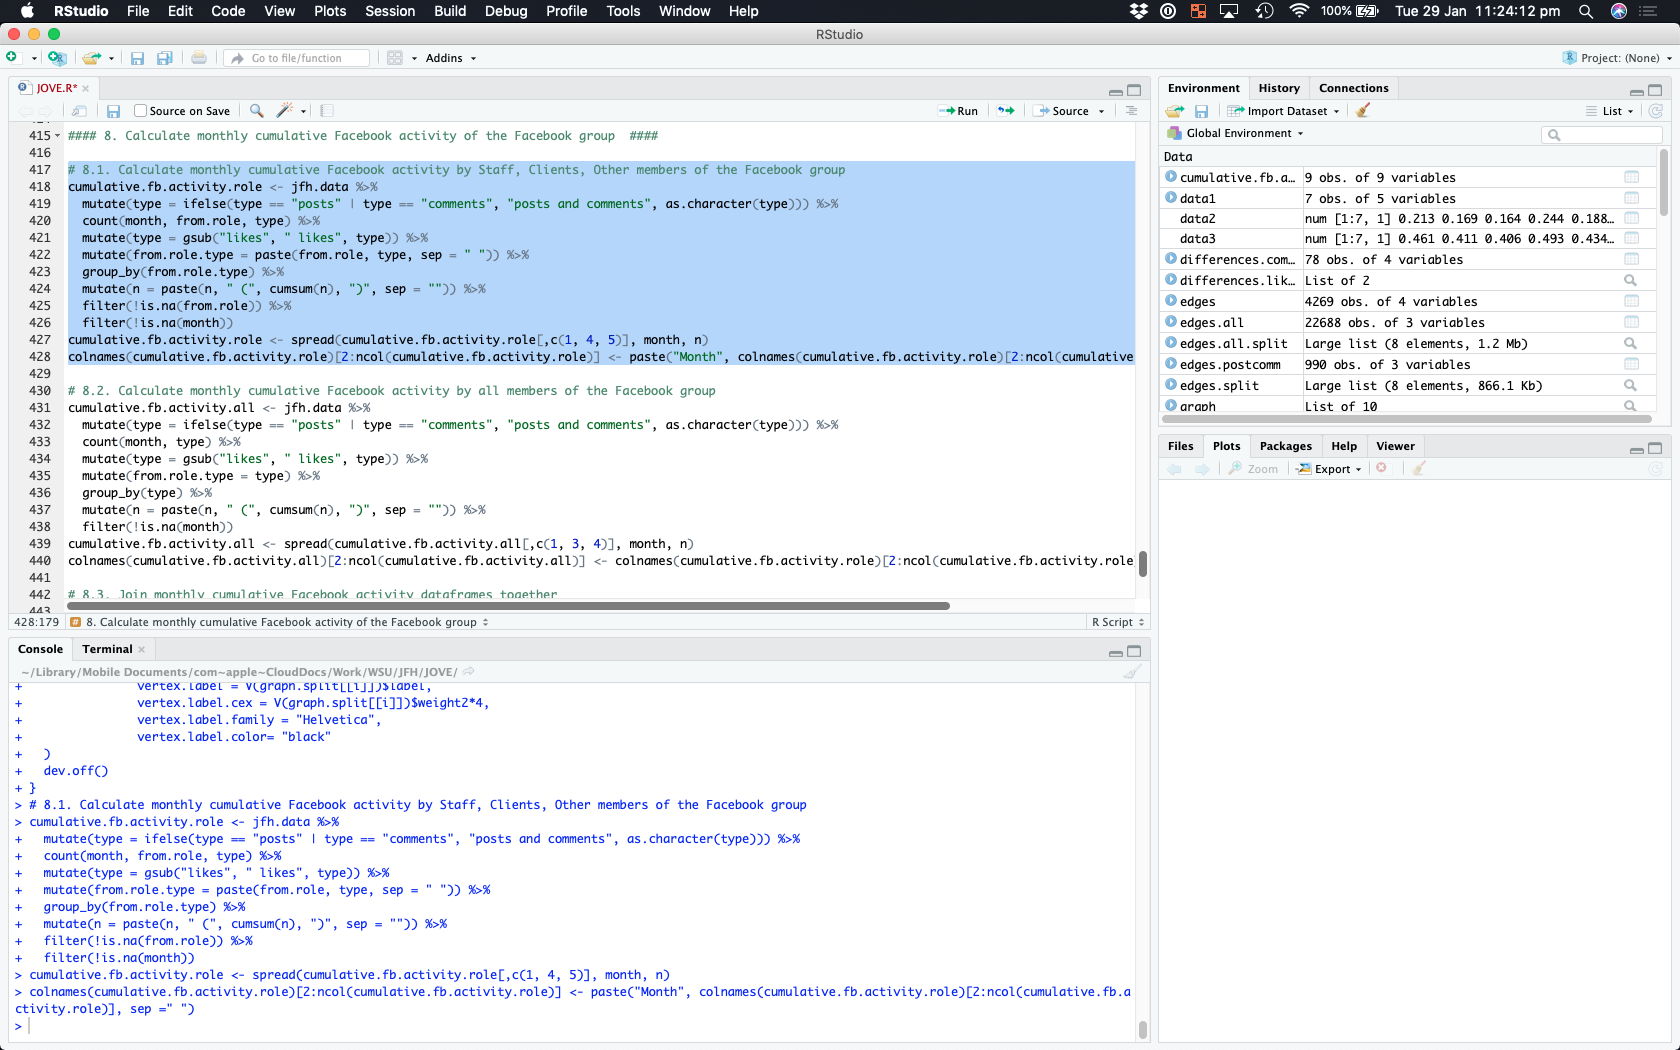Open the Import Dataset dropdown
This screenshot has height=1050, width=1680.
tap(1285, 111)
